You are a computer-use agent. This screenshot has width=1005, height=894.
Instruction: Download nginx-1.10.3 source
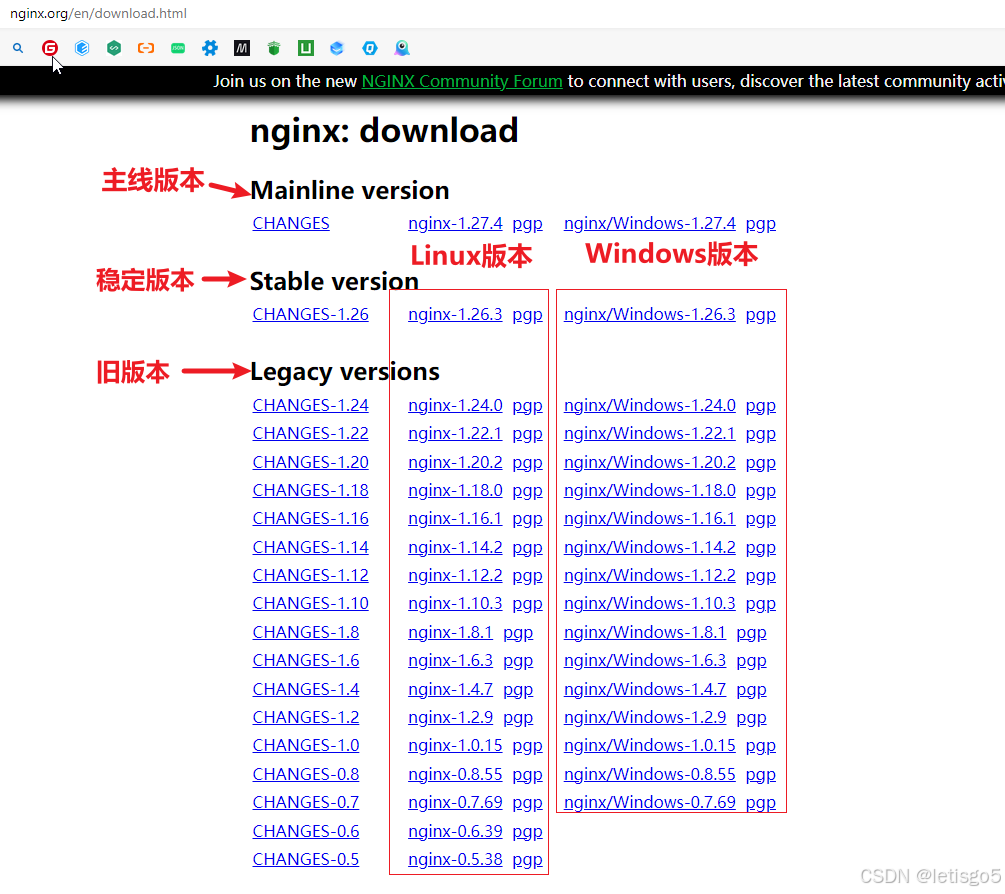[x=455, y=604]
